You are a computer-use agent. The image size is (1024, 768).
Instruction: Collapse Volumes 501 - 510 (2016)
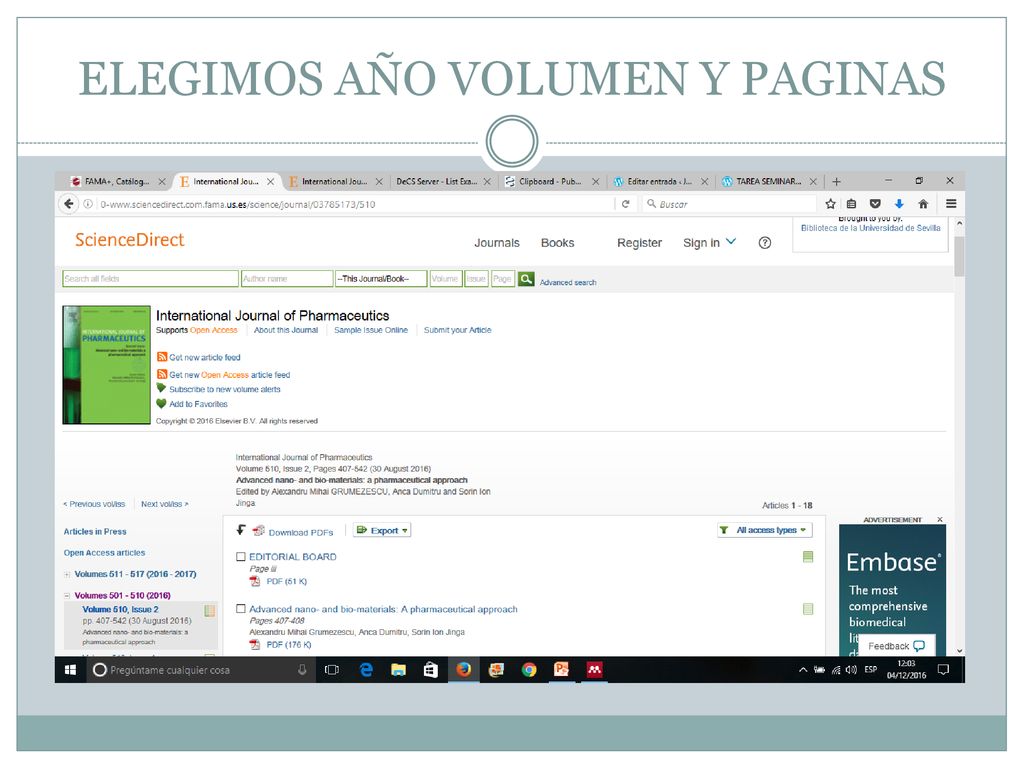[67, 596]
